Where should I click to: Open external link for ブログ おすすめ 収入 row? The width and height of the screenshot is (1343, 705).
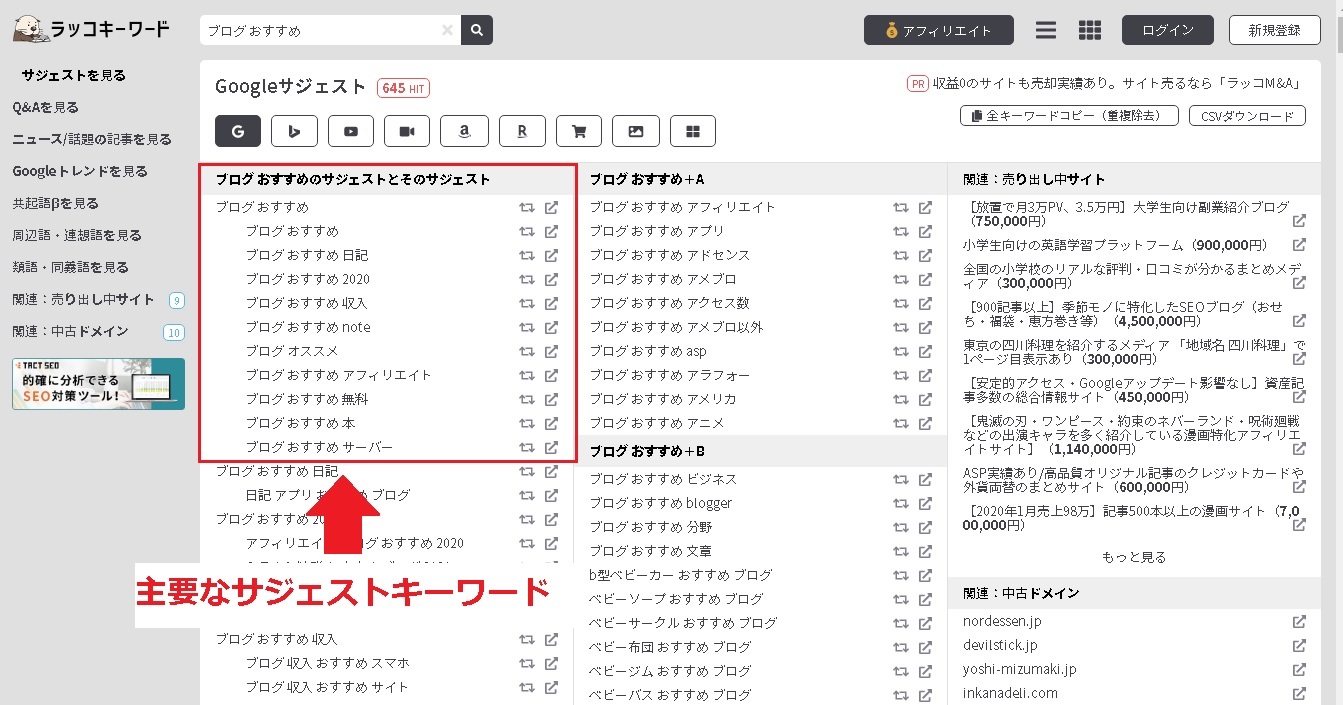551,303
